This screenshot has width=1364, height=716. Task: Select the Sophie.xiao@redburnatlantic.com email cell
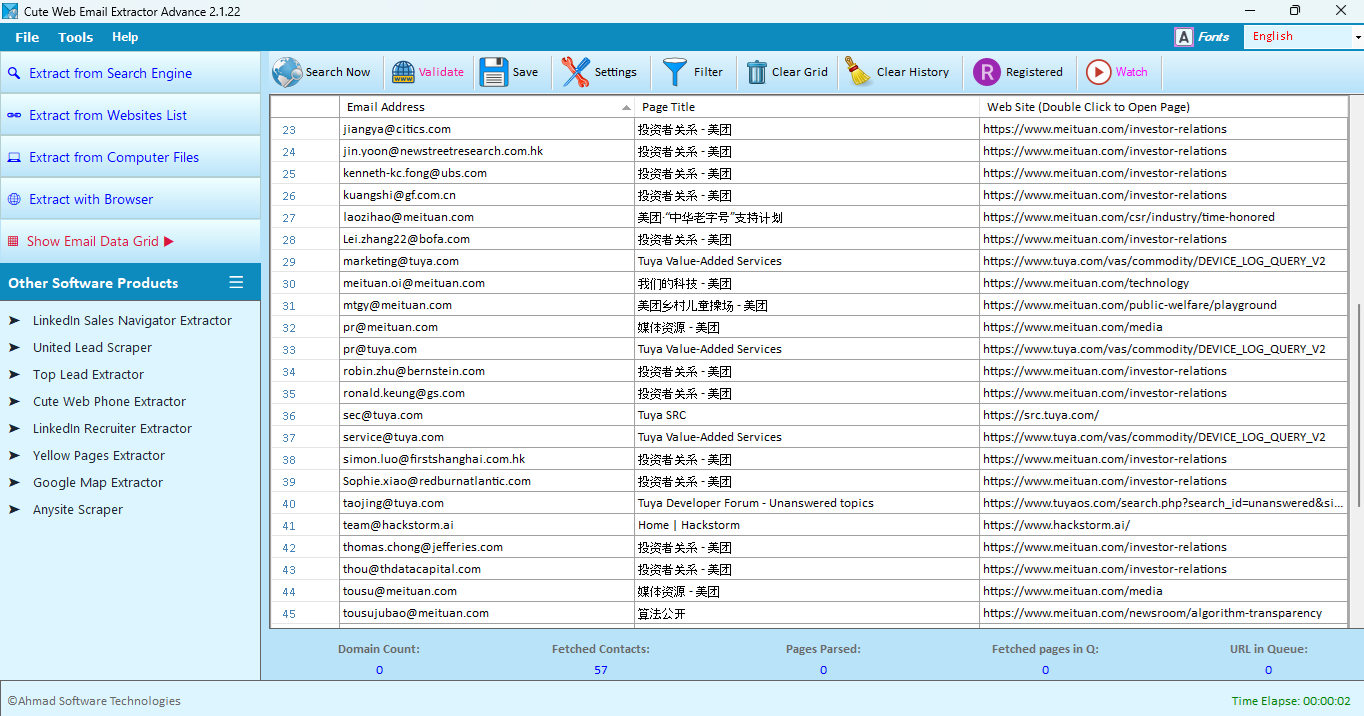coord(487,481)
